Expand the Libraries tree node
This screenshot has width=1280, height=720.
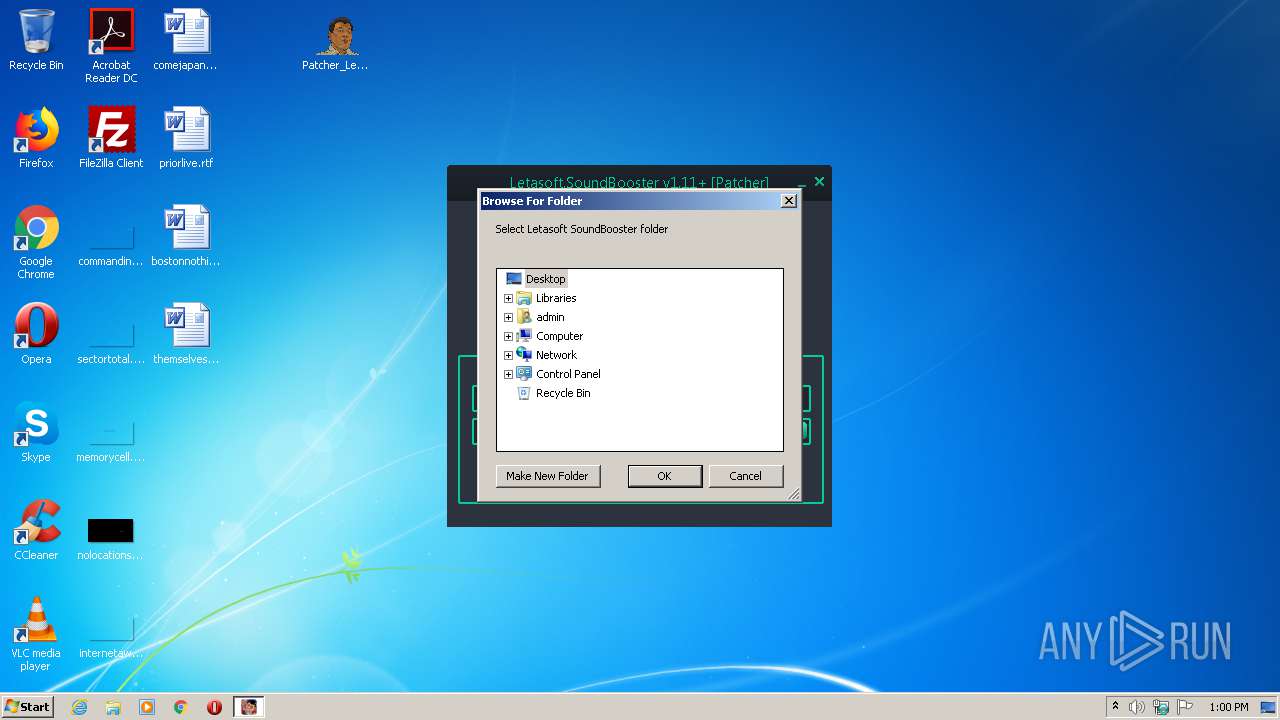[x=508, y=298]
